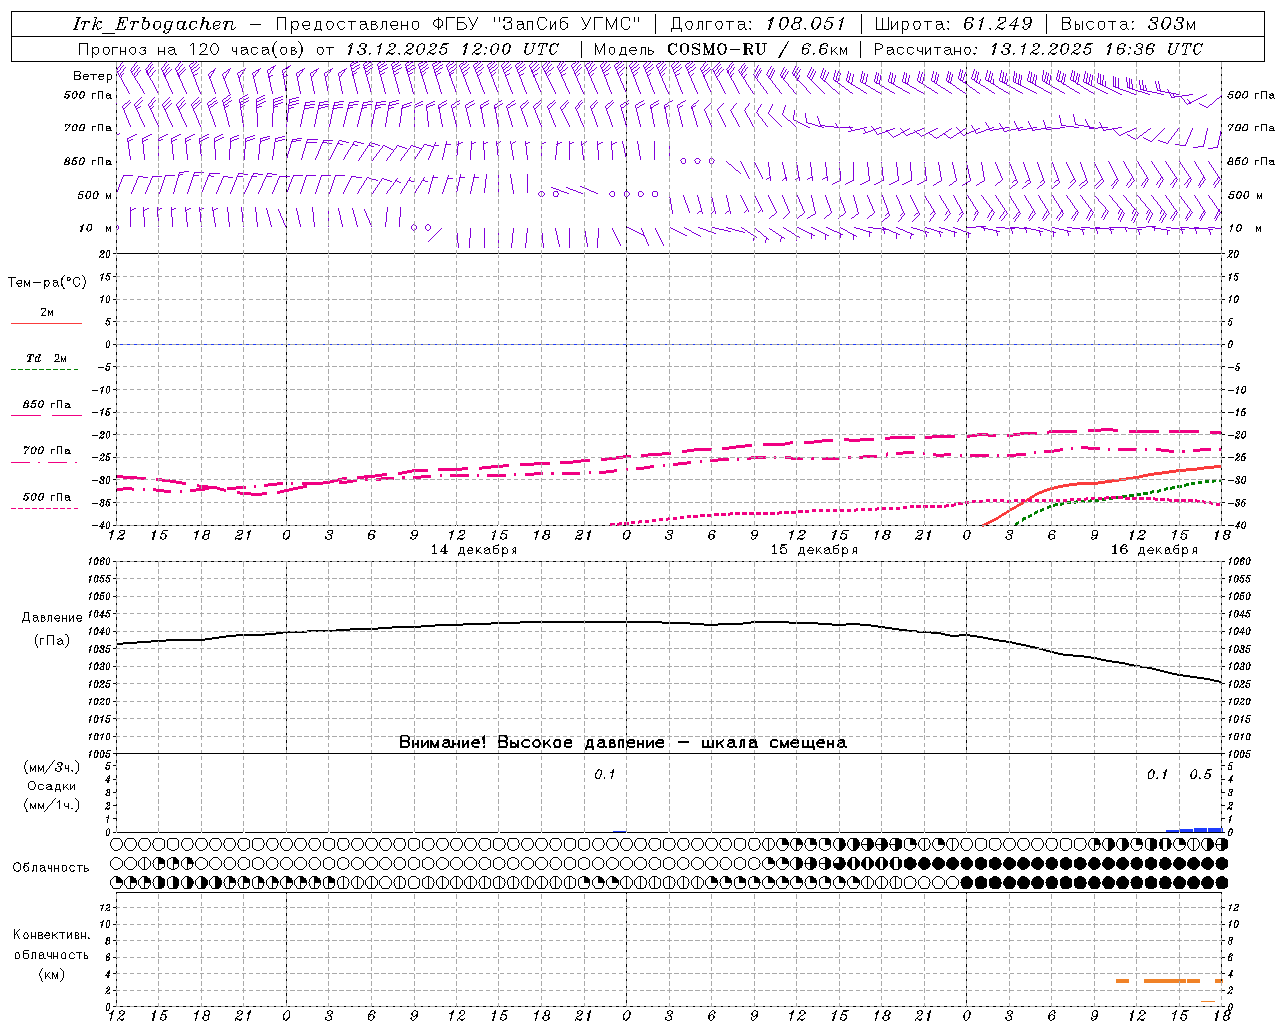The image size is (1280, 1024).
Task: Select the latitude value 61.249
Action: (x=997, y=24)
